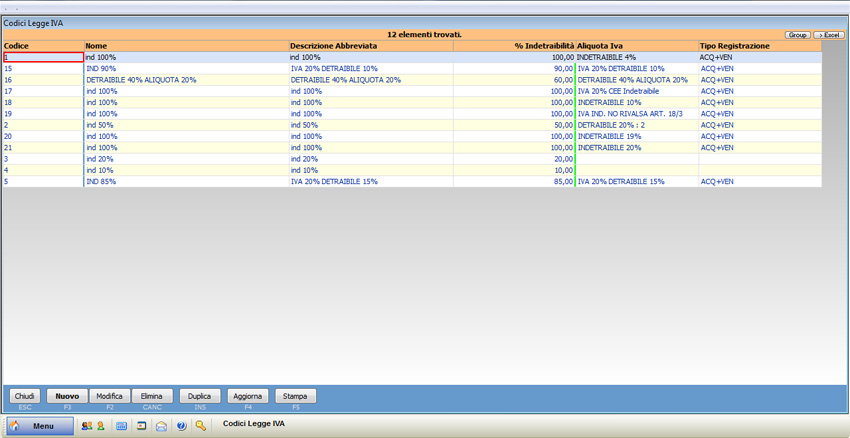The width and height of the screenshot is (850, 438).
Task: Create a new record with Nuovo
Action: click(67, 396)
